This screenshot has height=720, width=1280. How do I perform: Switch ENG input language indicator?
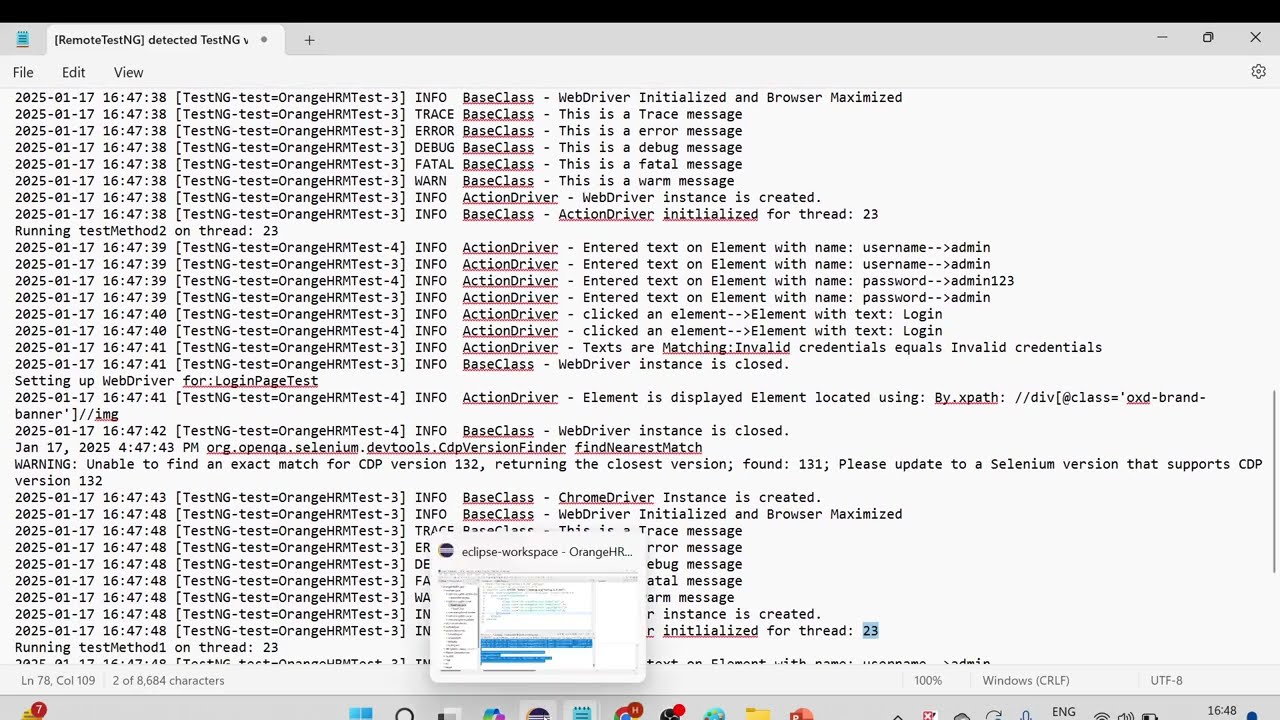coord(1064,712)
